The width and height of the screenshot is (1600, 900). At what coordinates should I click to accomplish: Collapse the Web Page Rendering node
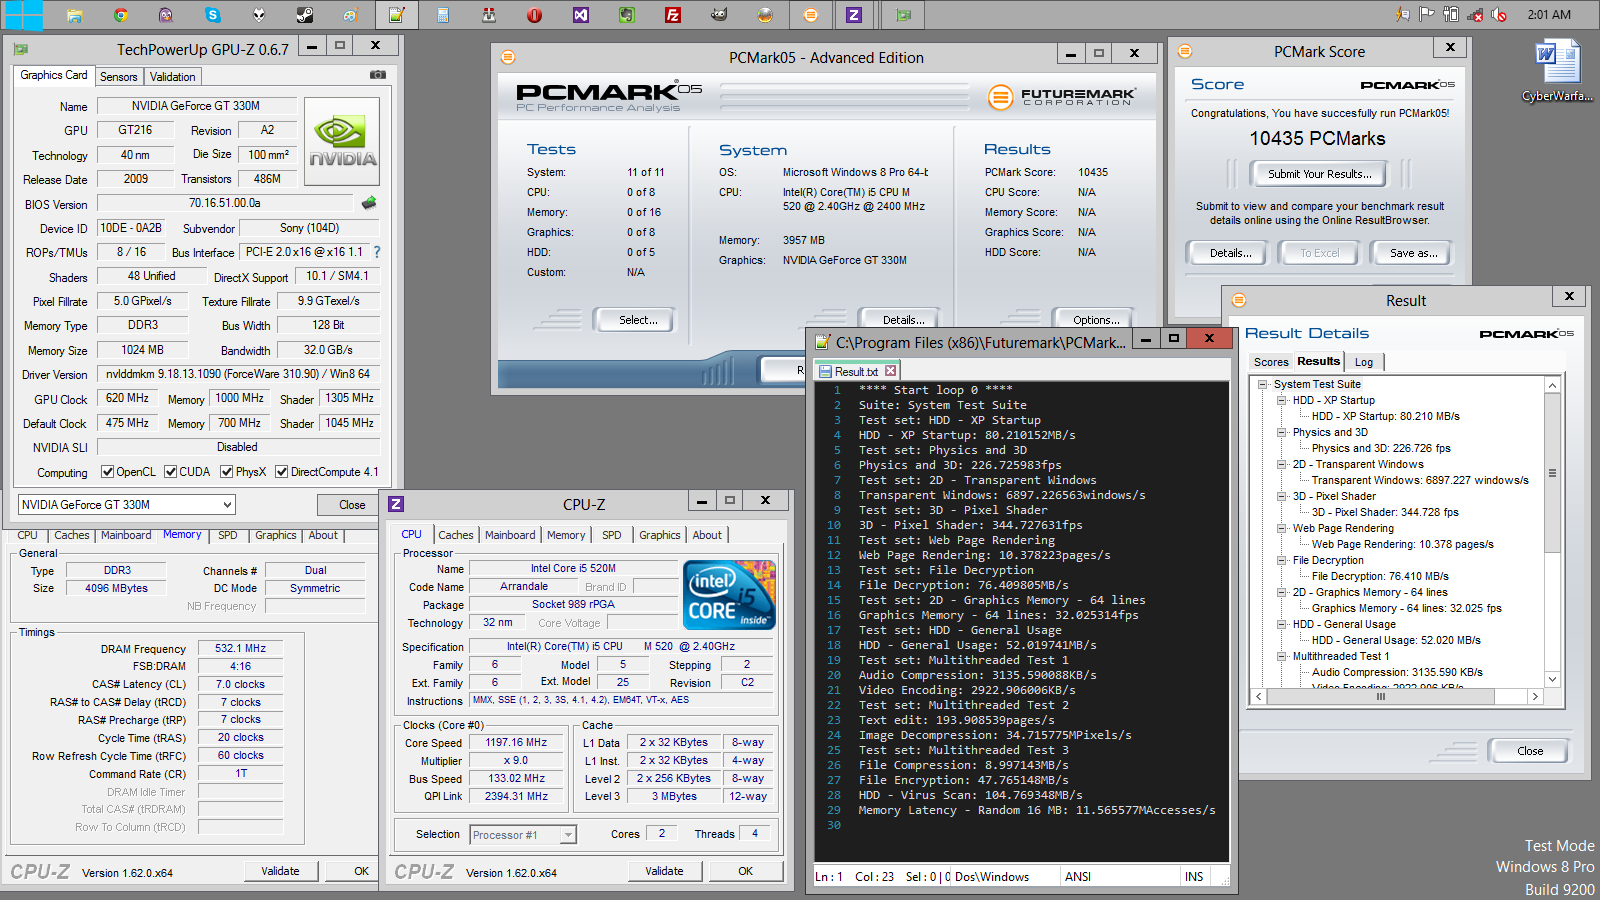point(1282,528)
